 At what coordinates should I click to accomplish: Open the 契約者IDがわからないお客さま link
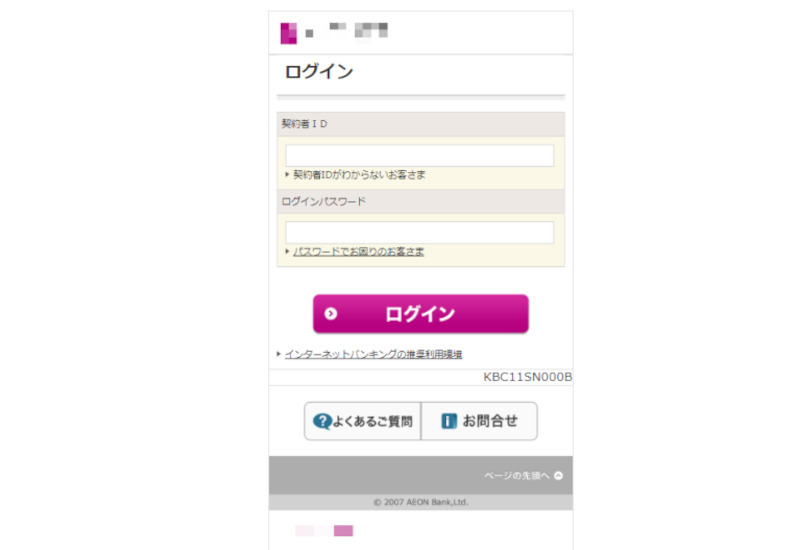[x=359, y=174]
